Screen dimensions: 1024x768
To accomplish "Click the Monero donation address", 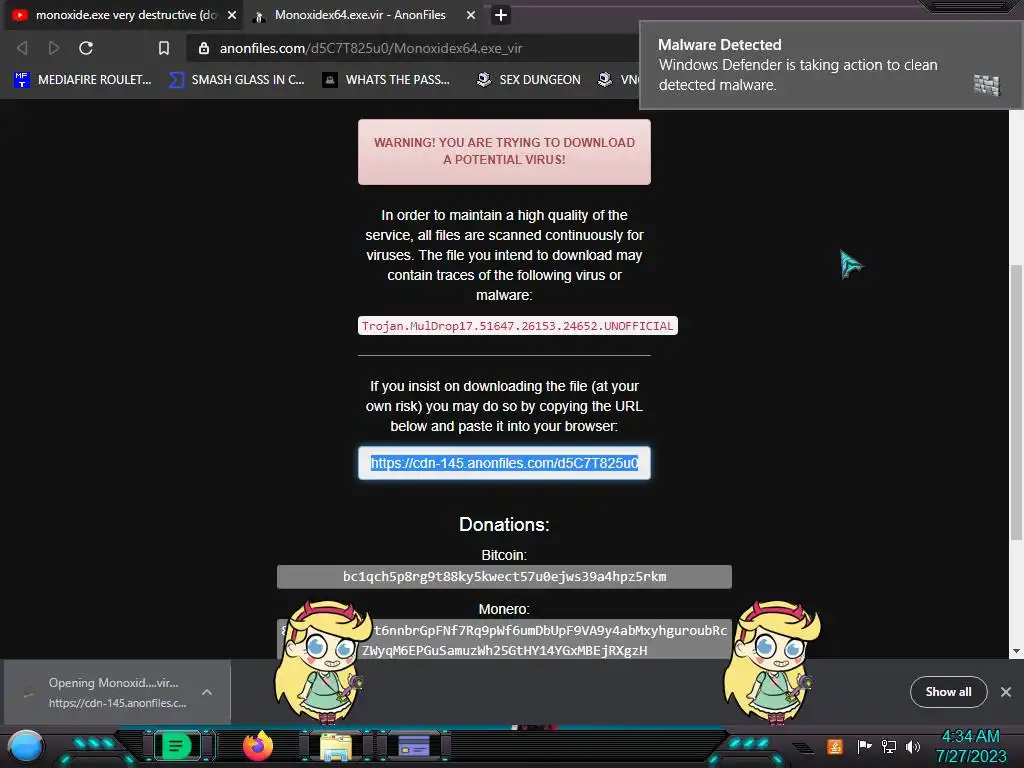I will 504,639.
